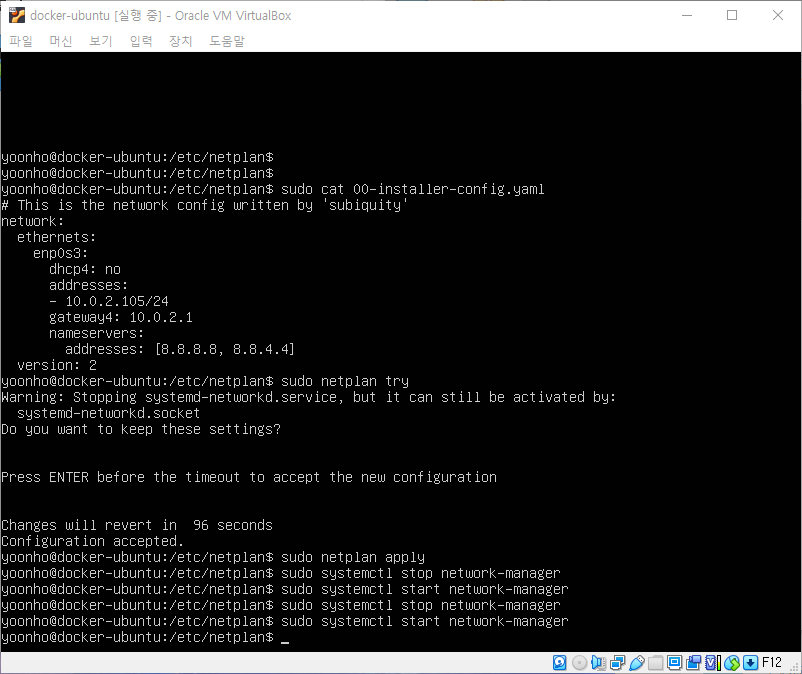Open the 입력 menu
The width and height of the screenshot is (802, 674).
point(141,41)
